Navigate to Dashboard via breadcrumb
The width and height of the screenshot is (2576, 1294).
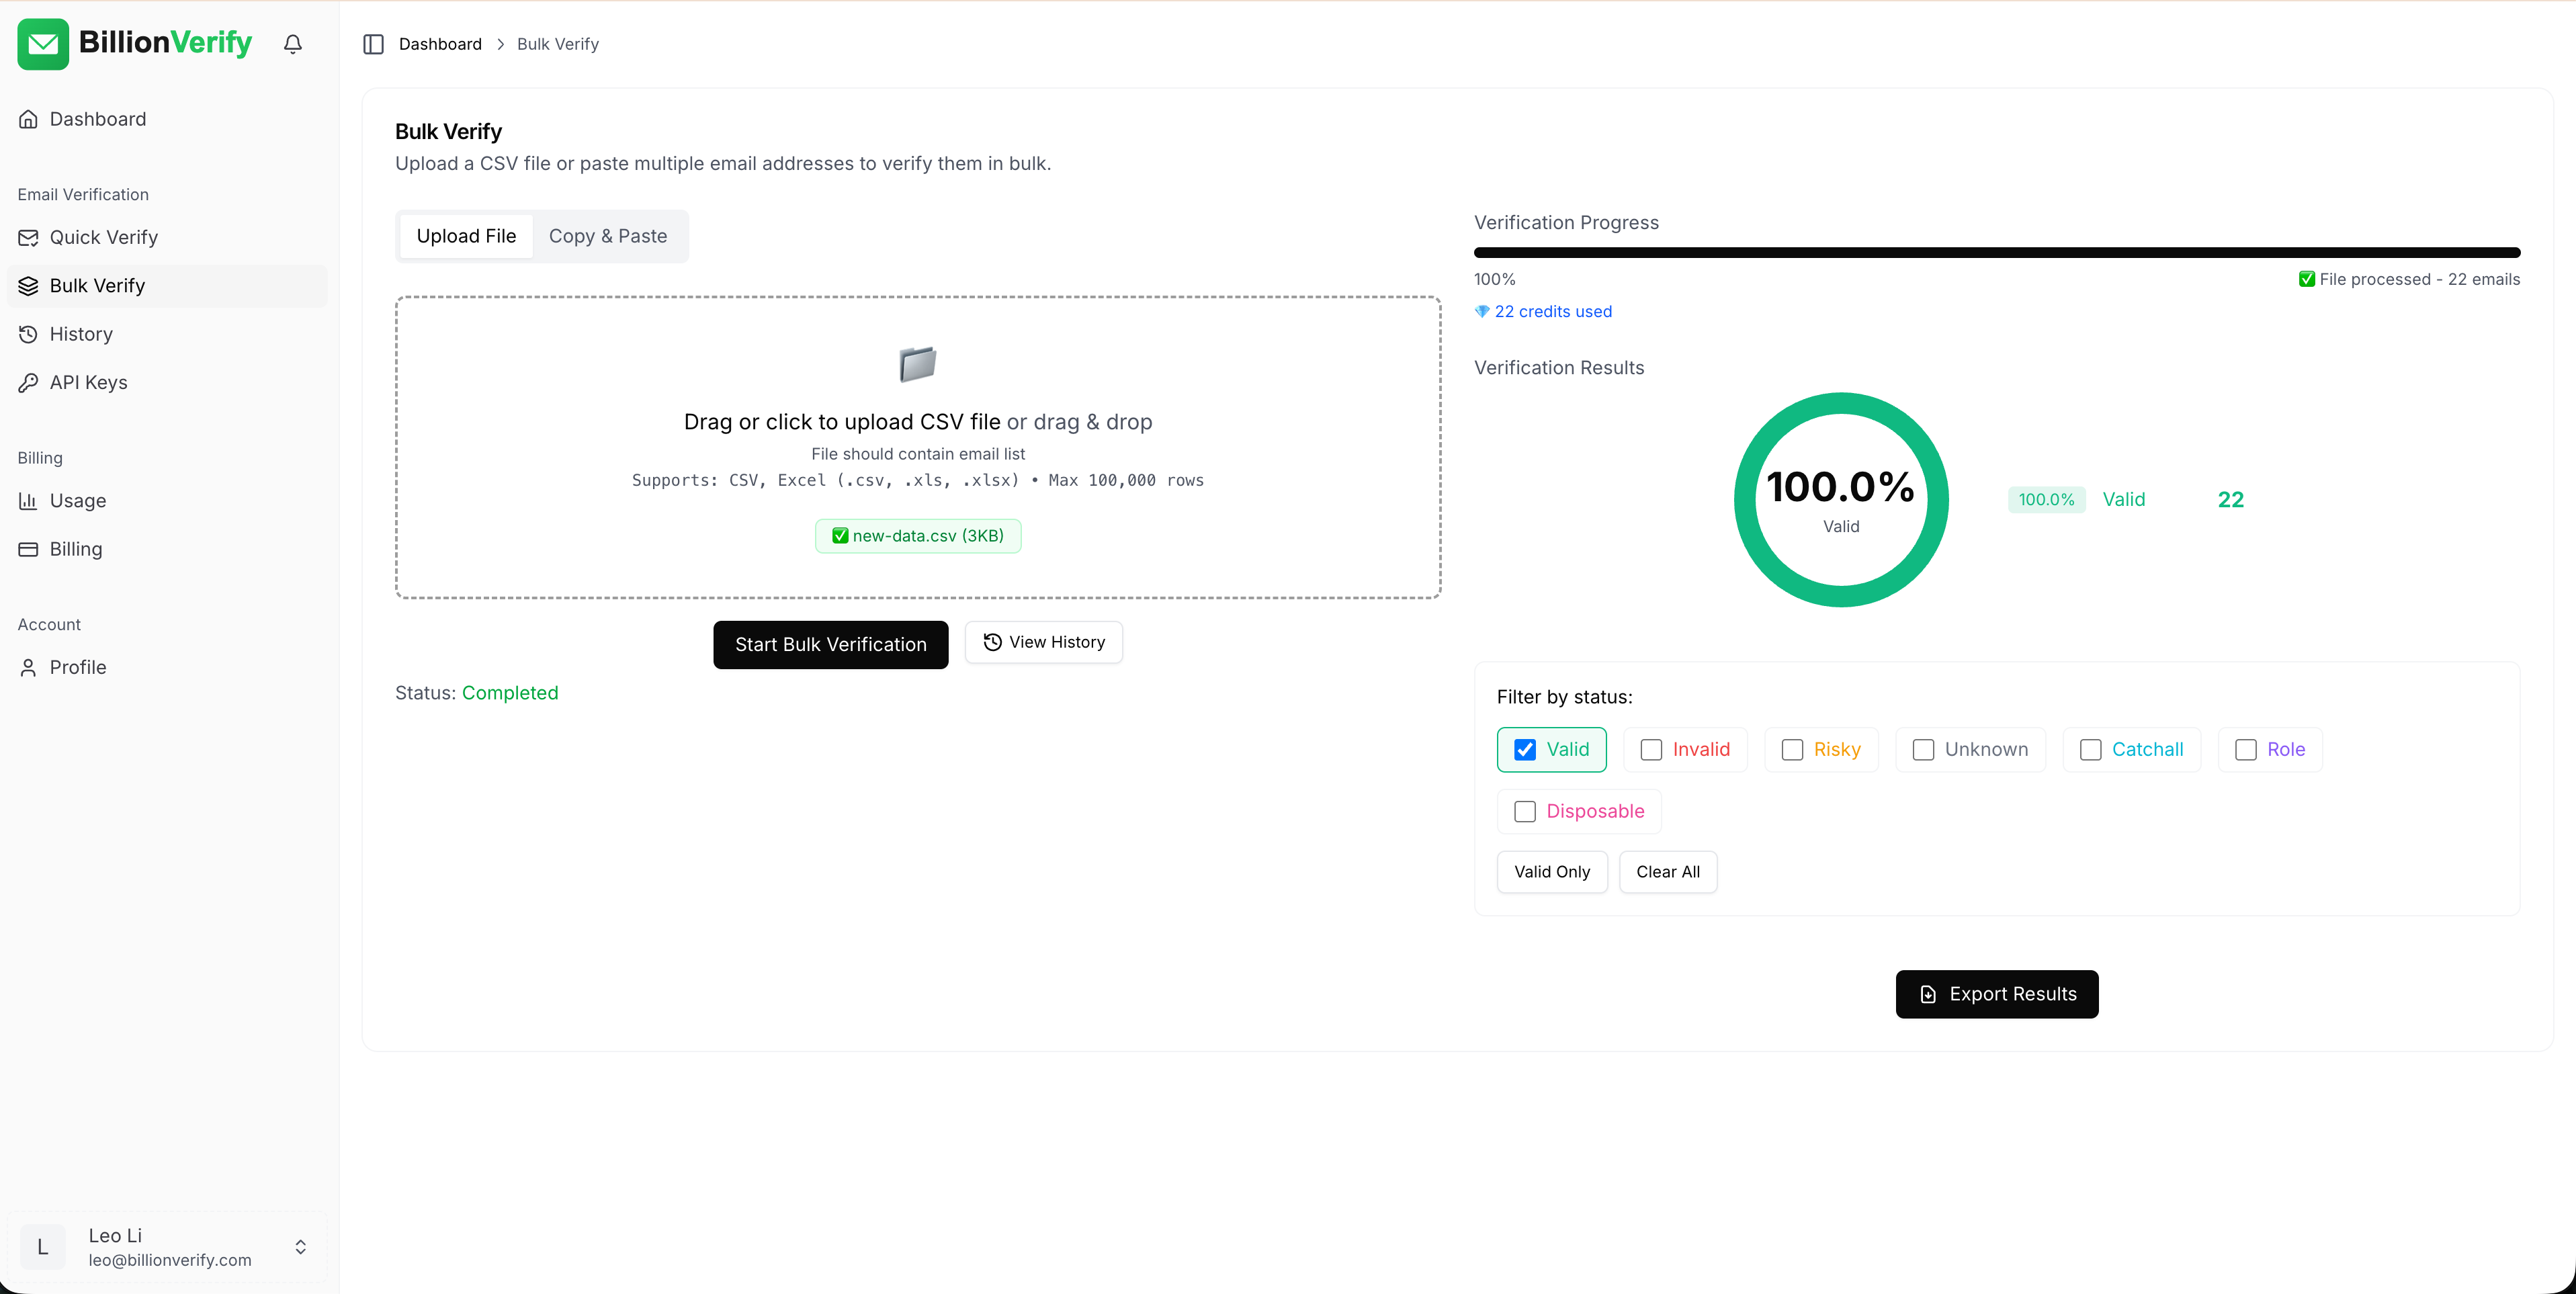click(x=441, y=43)
